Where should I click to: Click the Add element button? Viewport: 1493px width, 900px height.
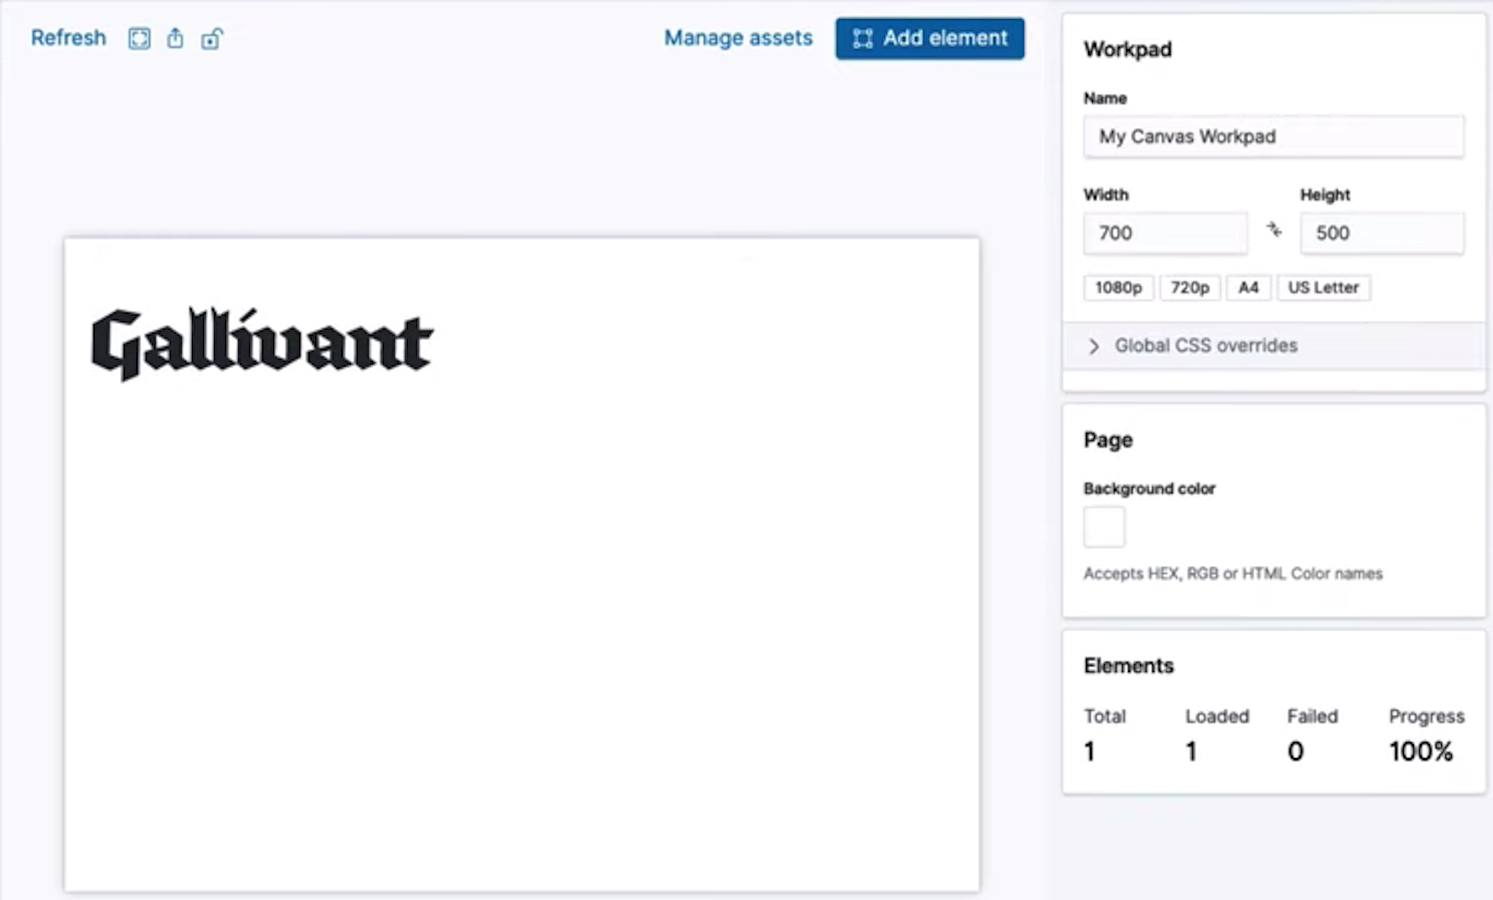pyautogui.click(x=929, y=38)
